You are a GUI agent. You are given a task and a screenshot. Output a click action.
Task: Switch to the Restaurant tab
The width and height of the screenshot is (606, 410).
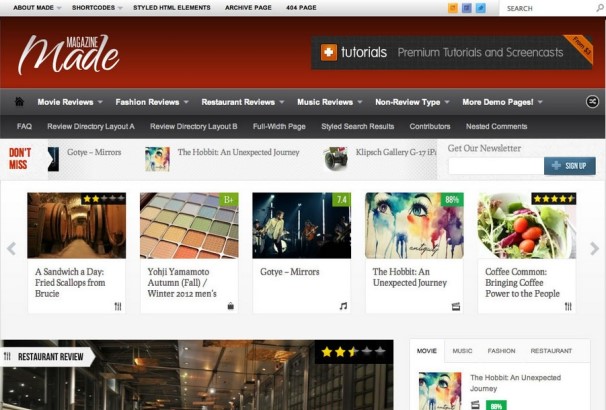(x=551, y=351)
